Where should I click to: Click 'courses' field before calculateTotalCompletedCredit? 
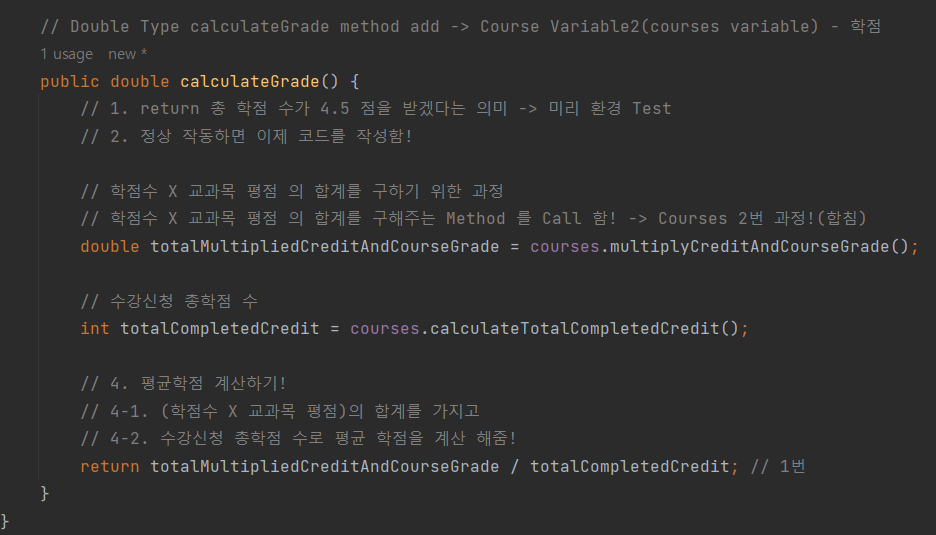384,328
